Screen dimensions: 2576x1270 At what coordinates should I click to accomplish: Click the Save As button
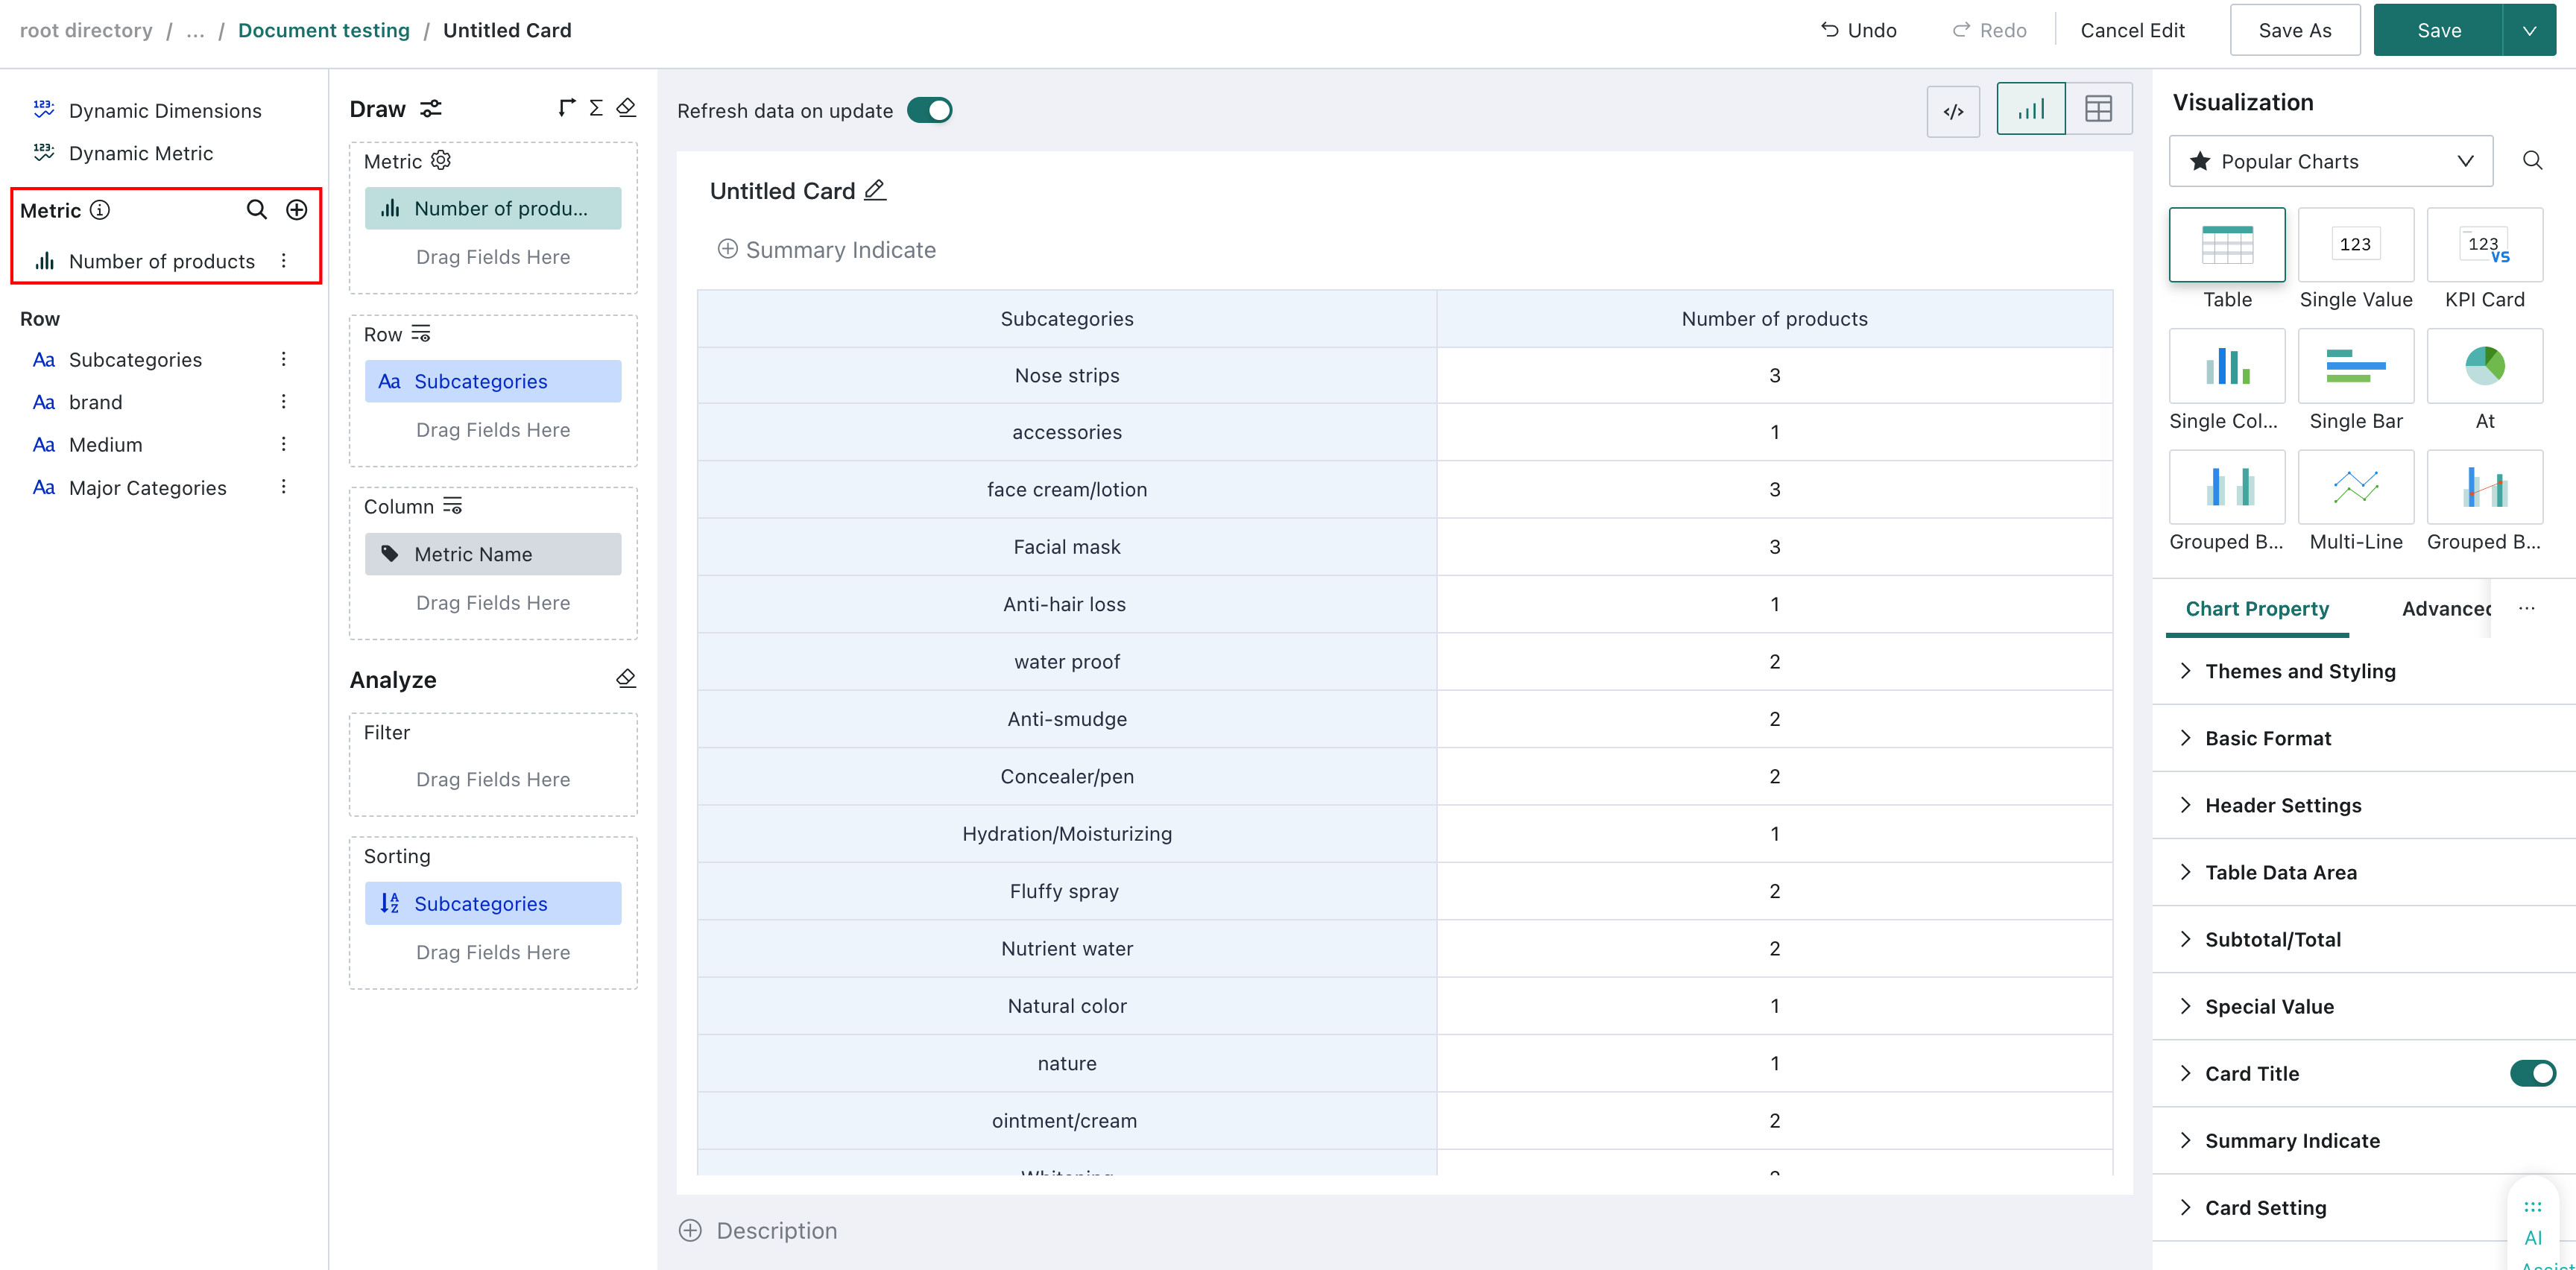tap(2294, 30)
